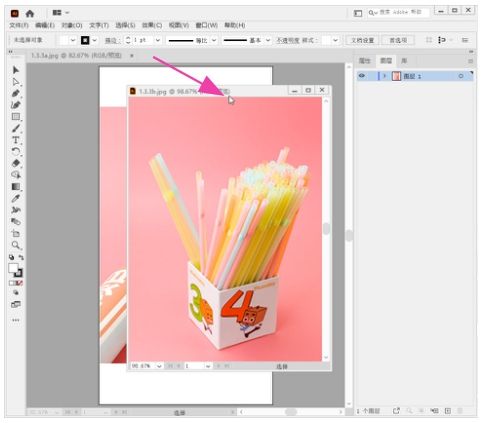Image resolution: width=482 pixels, height=423 pixels.
Task: Create new layer in Layers panel
Action: [448, 411]
